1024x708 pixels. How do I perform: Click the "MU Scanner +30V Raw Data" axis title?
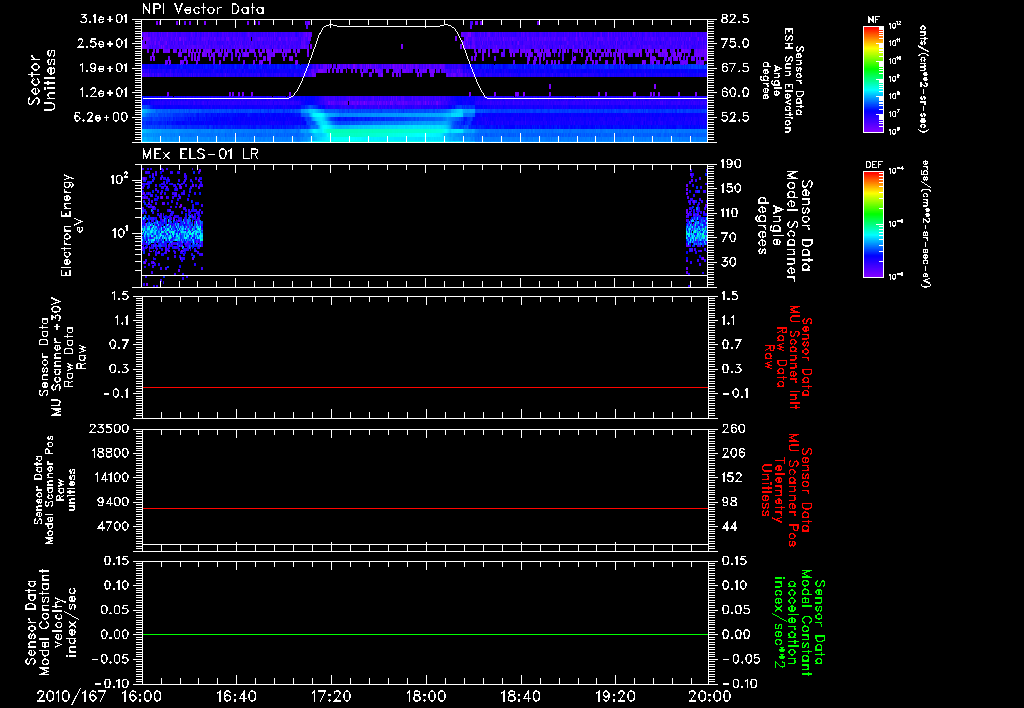coord(61,357)
